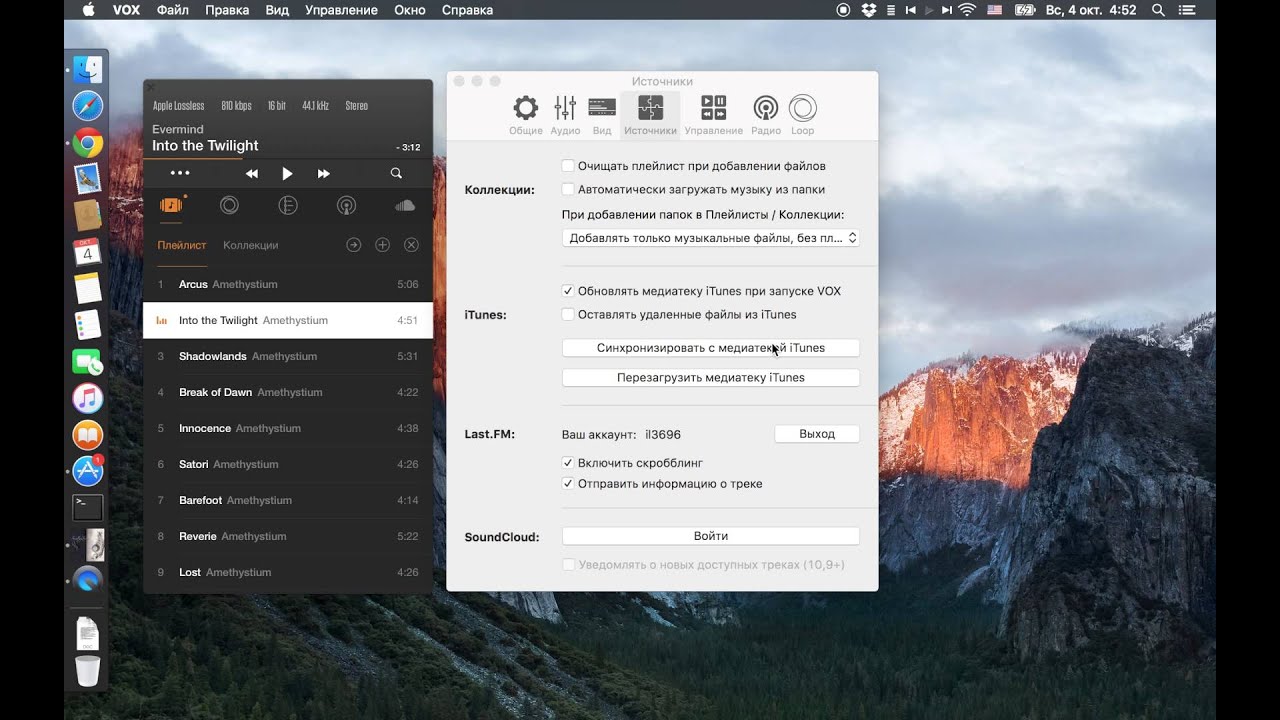Uncheck Отправить информацию о треке
1280x720 pixels.
(568, 484)
